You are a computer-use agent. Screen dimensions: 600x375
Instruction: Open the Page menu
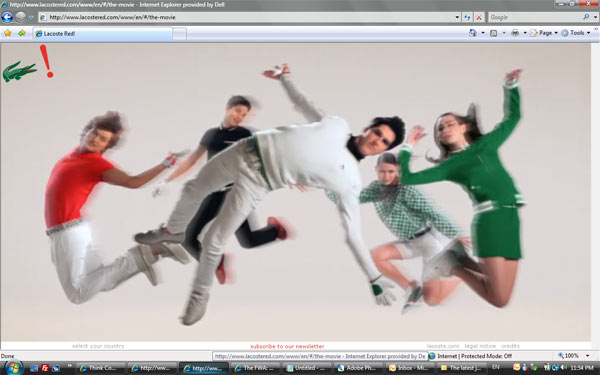pyautogui.click(x=544, y=33)
